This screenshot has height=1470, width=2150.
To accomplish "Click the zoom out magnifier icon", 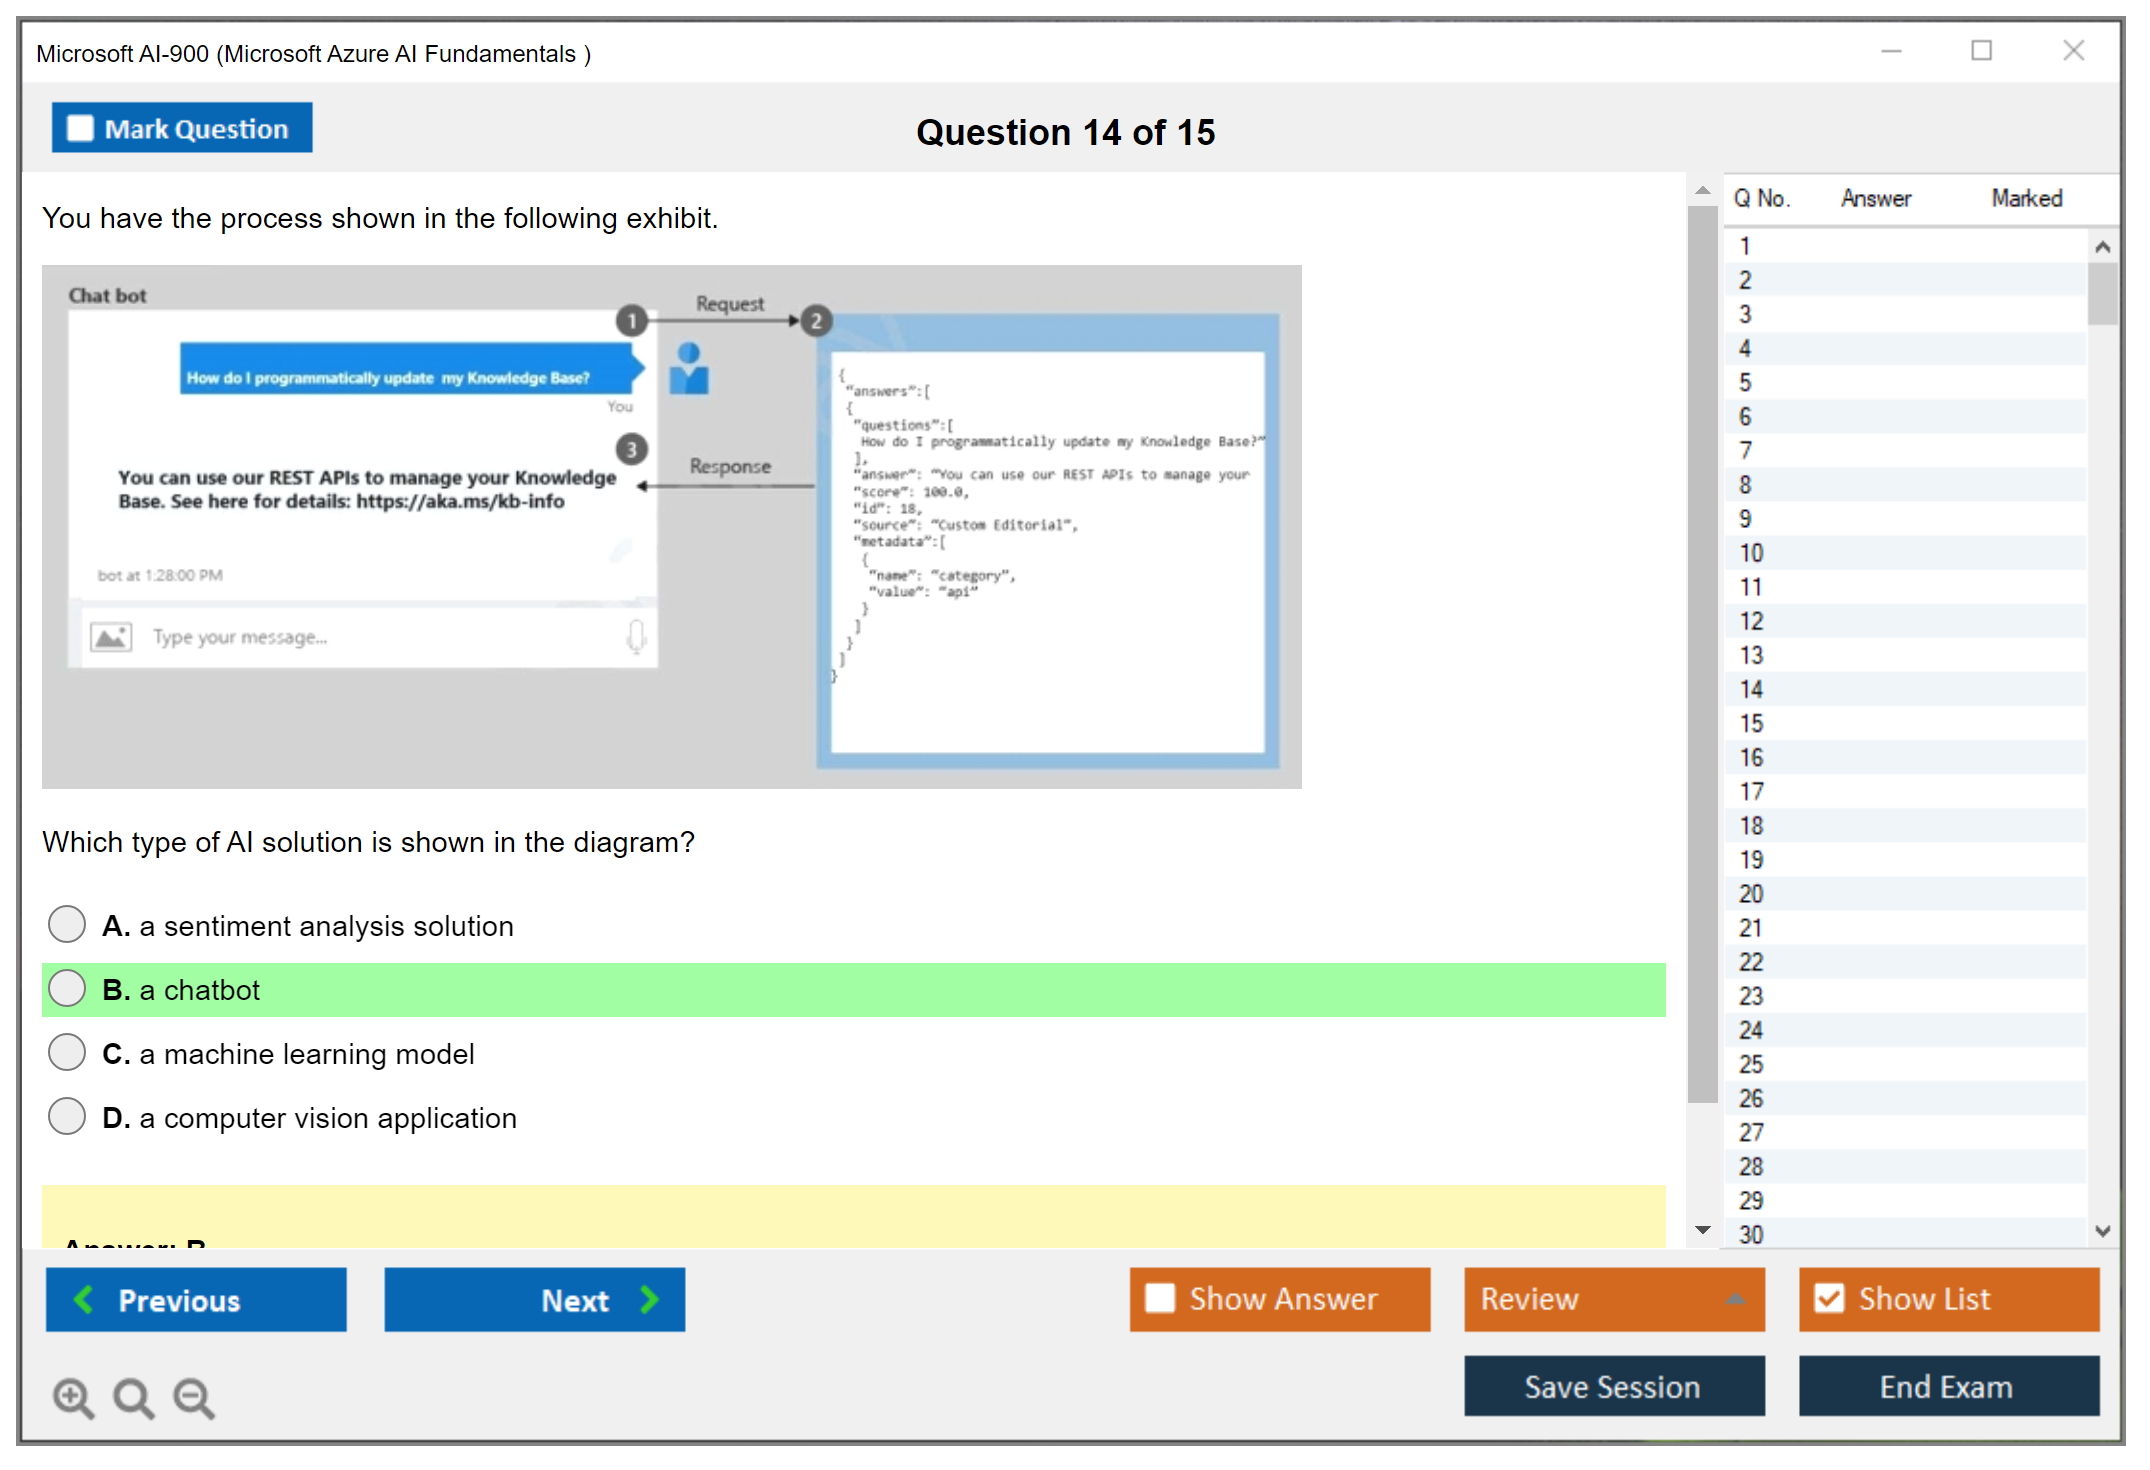I will (194, 1397).
